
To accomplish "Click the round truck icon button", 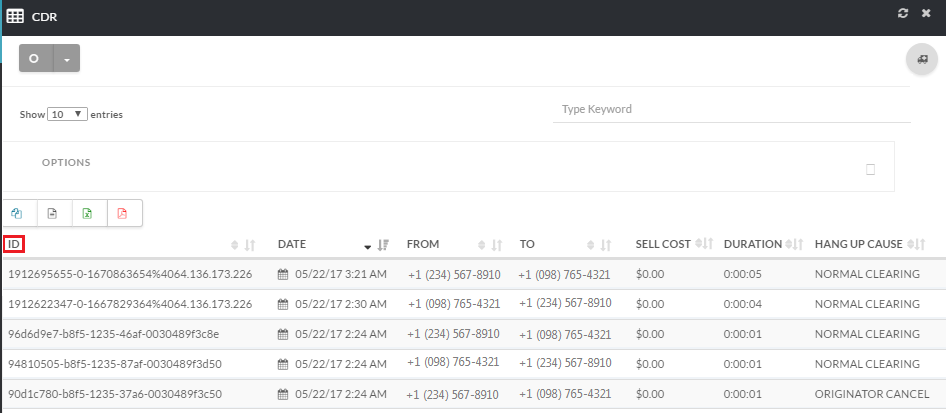I will pos(920,59).
